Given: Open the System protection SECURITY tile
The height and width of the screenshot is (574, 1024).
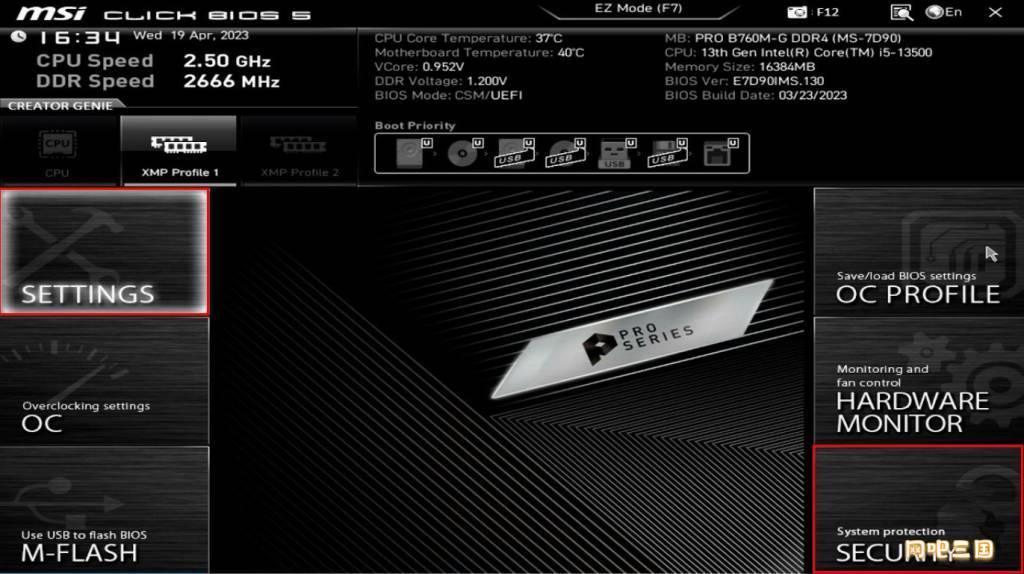Looking at the screenshot, I should pos(918,510).
